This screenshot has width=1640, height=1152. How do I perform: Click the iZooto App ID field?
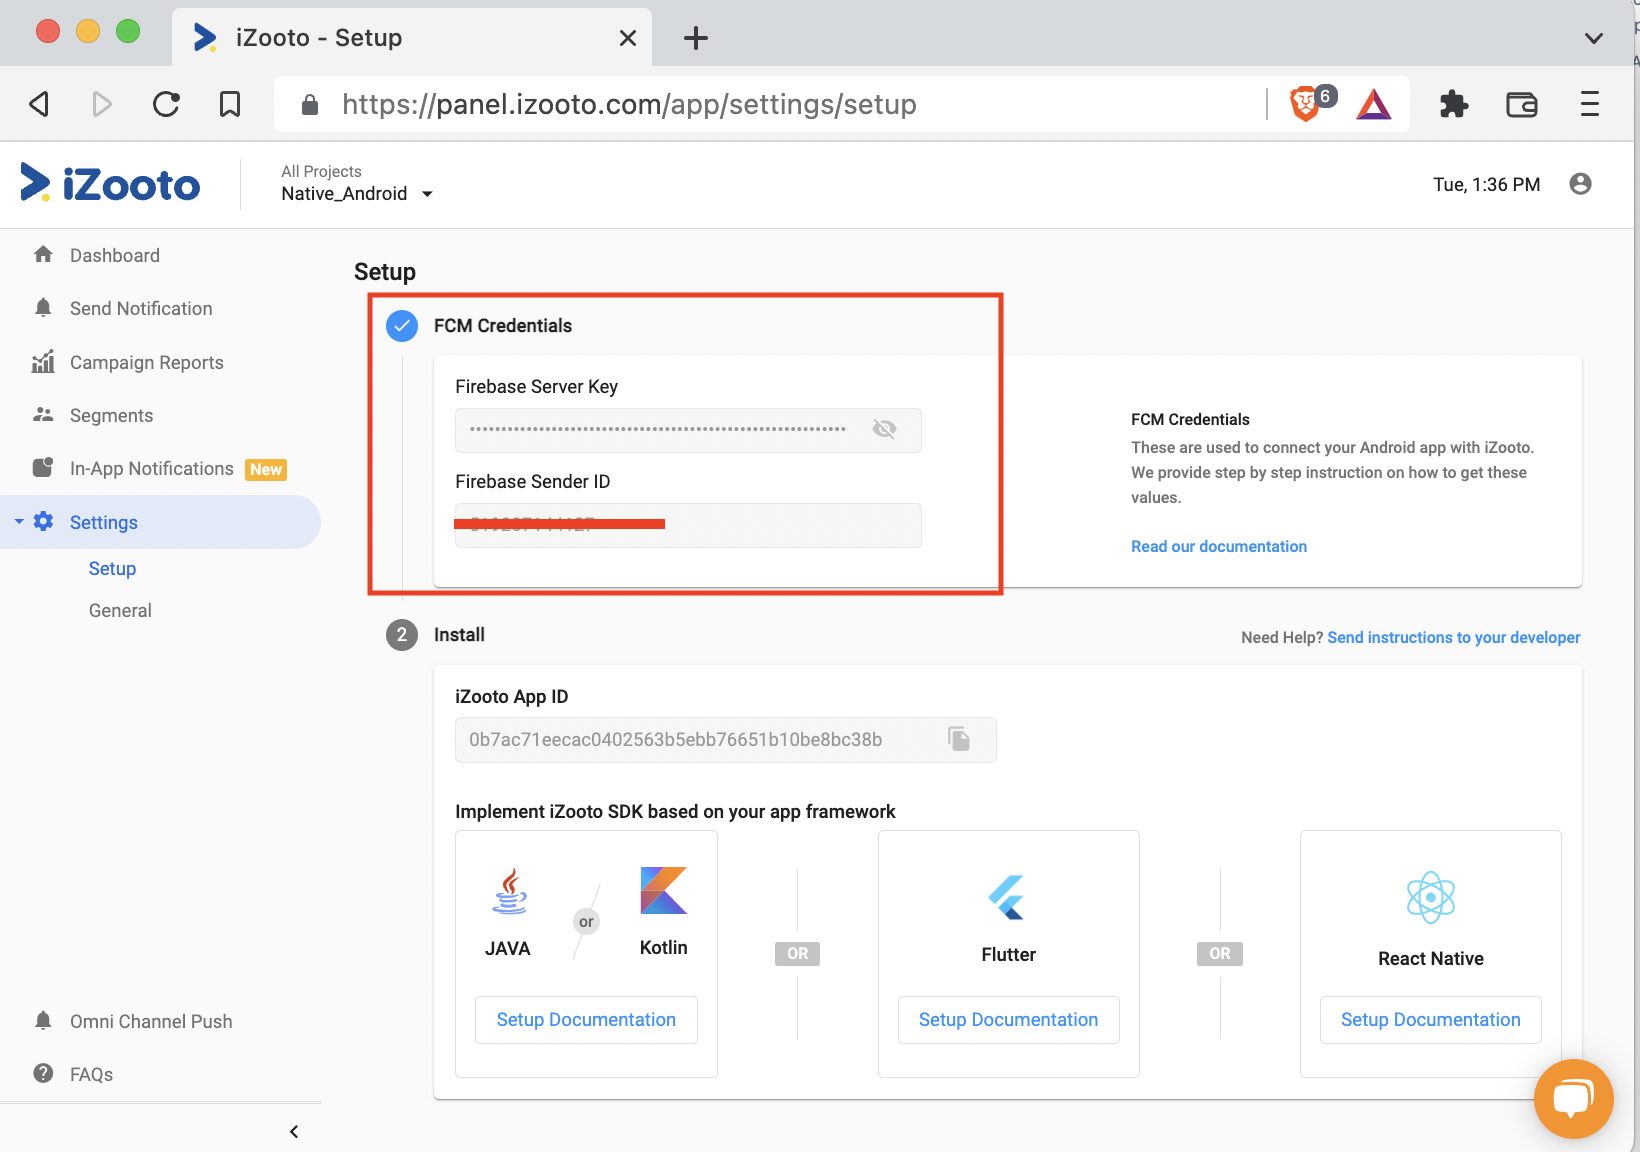point(726,740)
